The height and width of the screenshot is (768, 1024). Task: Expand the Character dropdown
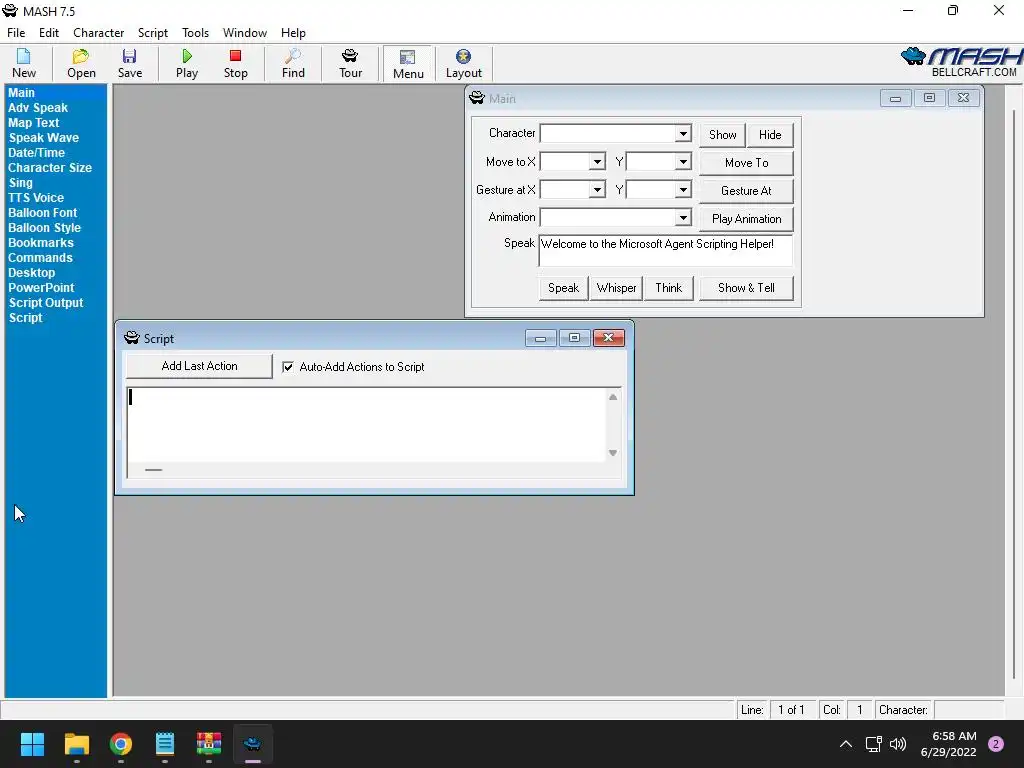[x=683, y=133]
